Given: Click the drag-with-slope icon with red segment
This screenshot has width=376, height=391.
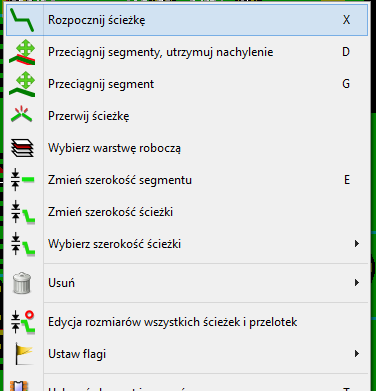Looking at the screenshot, I should click(22, 52).
